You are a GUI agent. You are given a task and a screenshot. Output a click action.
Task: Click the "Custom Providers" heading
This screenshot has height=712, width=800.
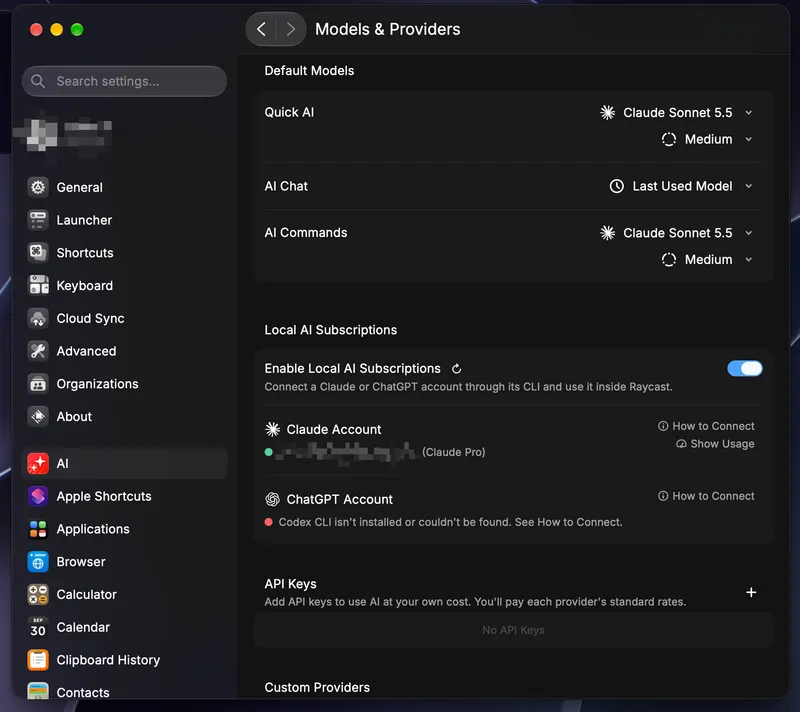pos(317,688)
